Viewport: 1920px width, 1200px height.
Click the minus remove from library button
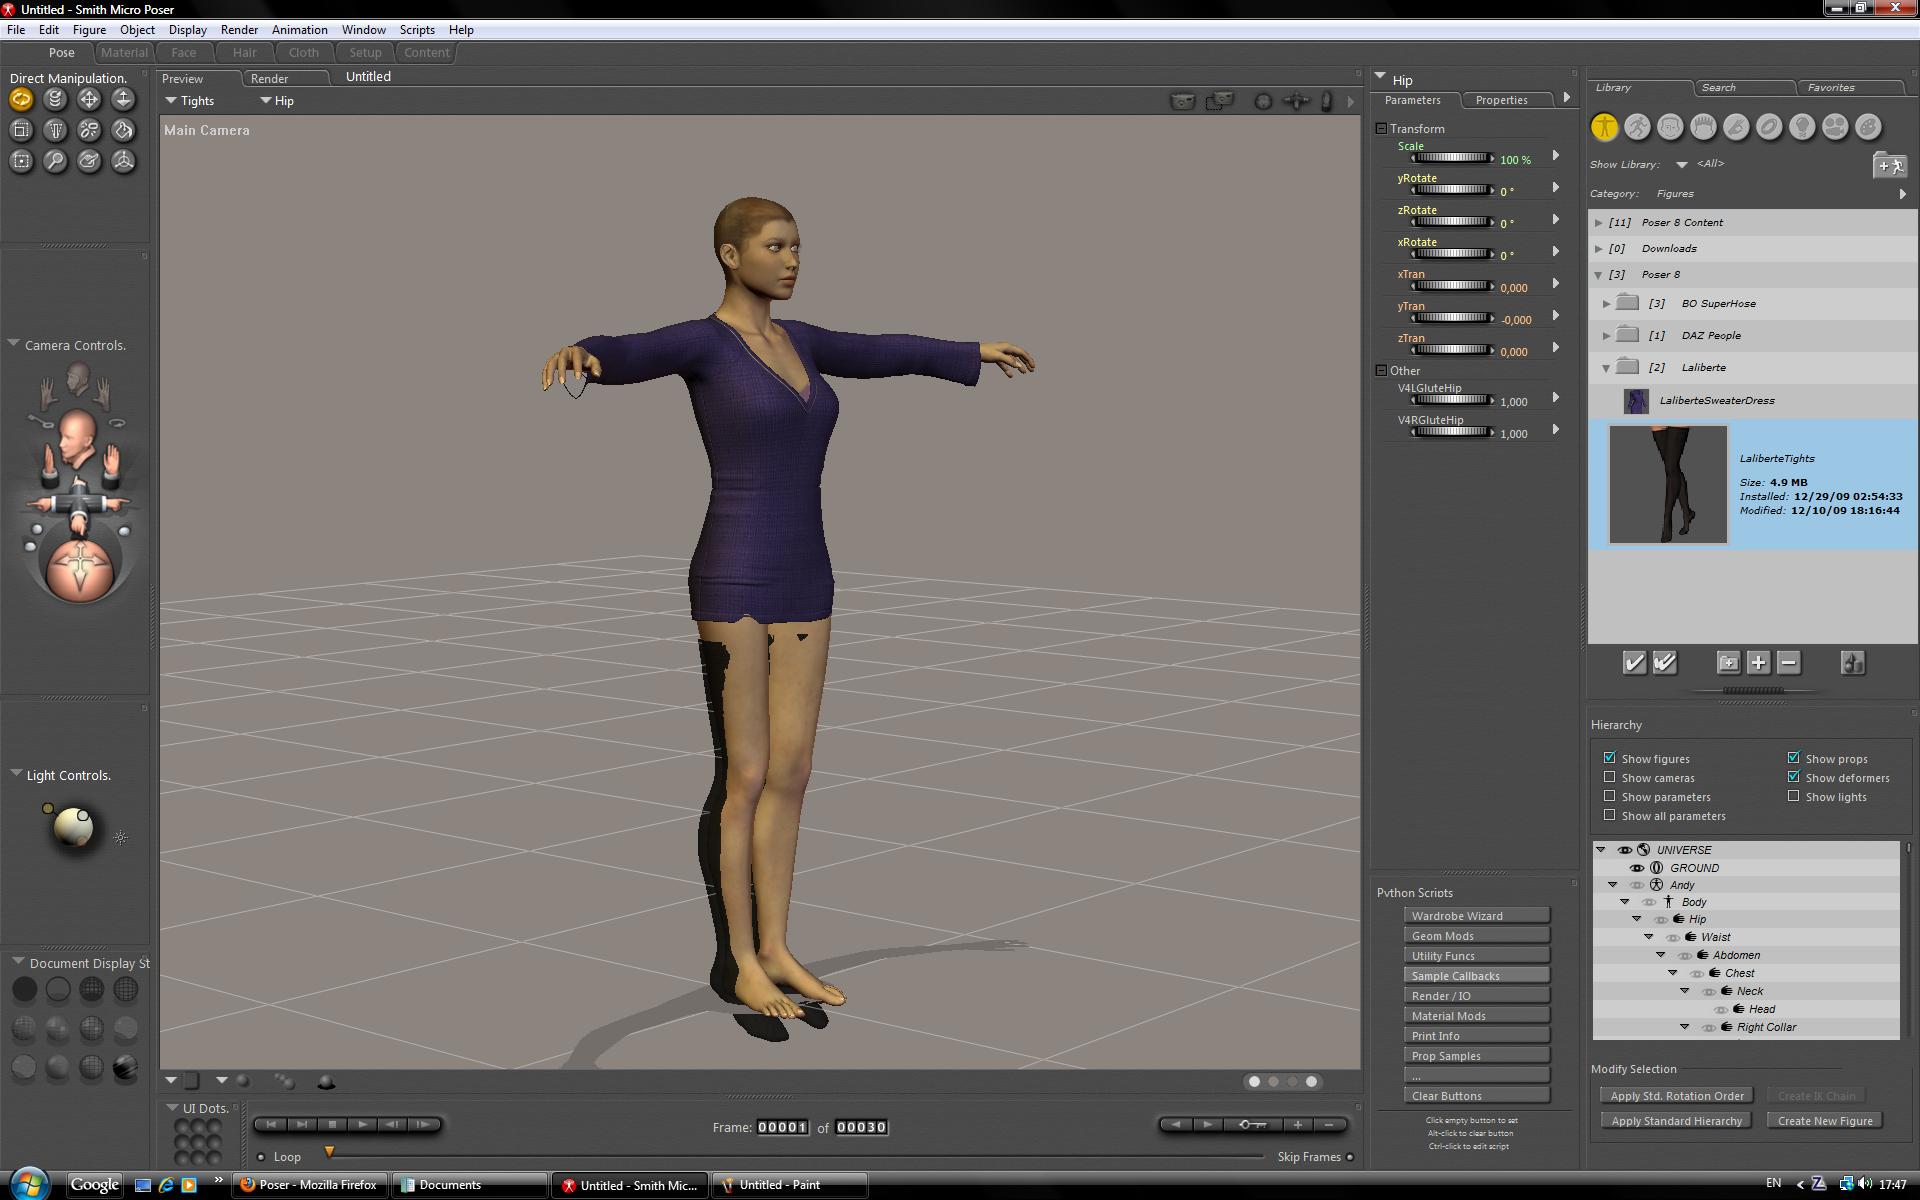[1789, 662]
